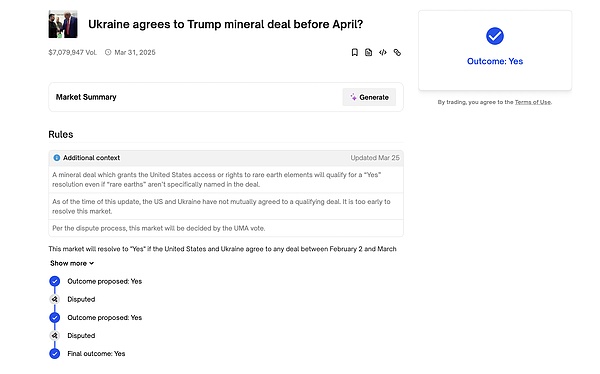Click the embed code icon
The height and width of the screenshot is (374, 600).
383,52
